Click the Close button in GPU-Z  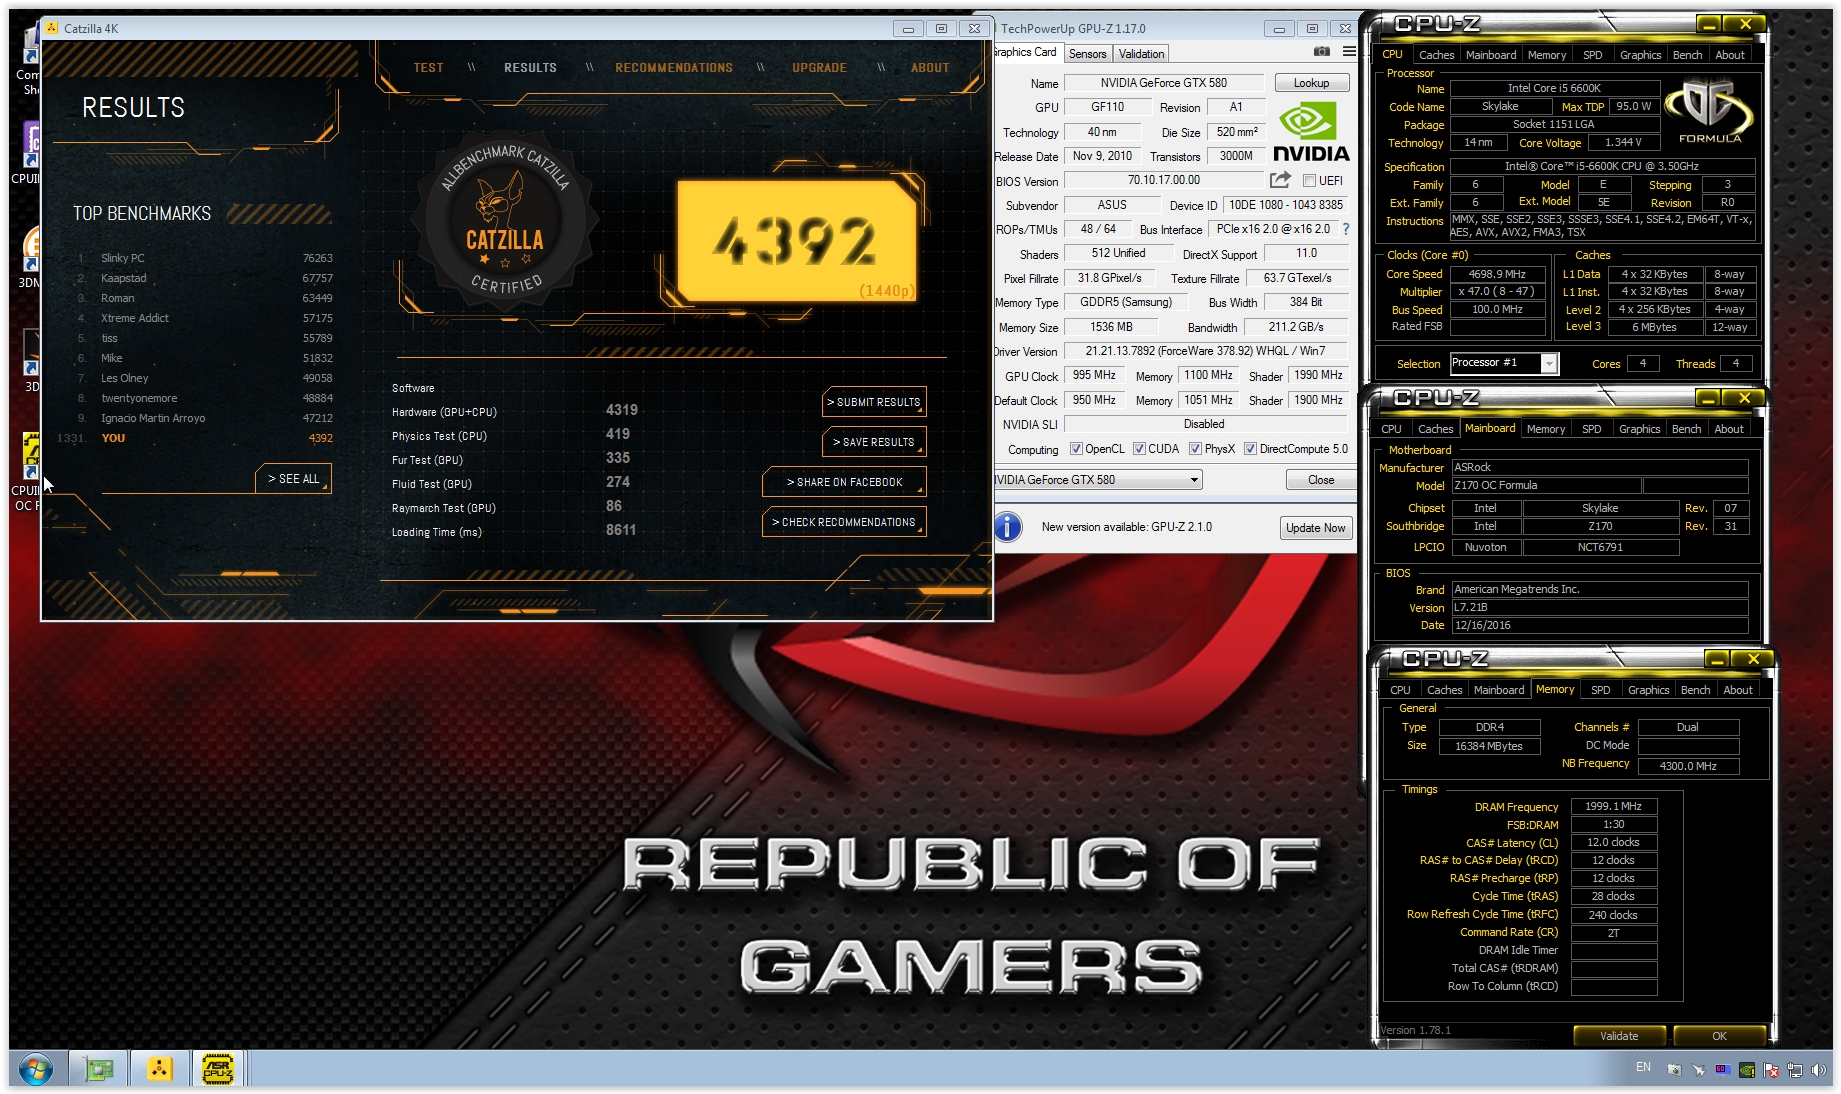pyautogui.click(x=1320, y=480)
